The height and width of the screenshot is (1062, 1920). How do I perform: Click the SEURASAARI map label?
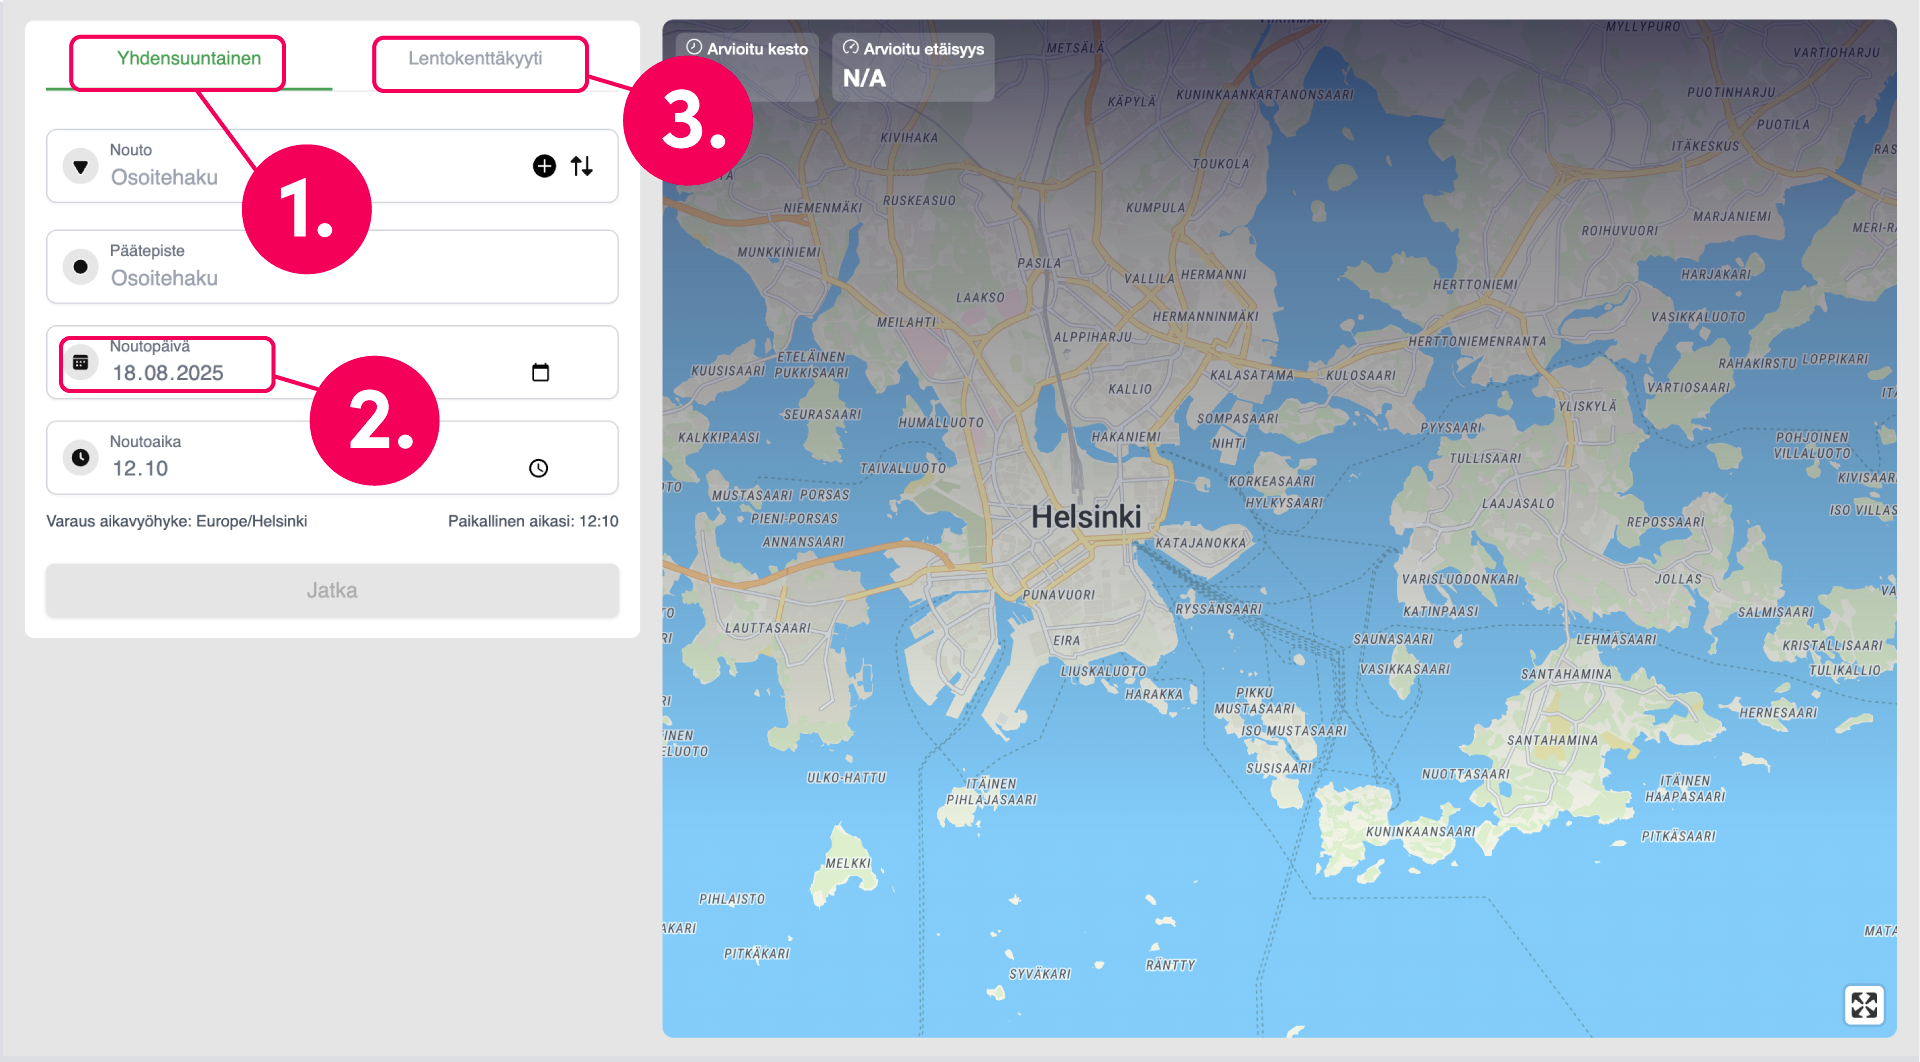click(x=822, y=414)
